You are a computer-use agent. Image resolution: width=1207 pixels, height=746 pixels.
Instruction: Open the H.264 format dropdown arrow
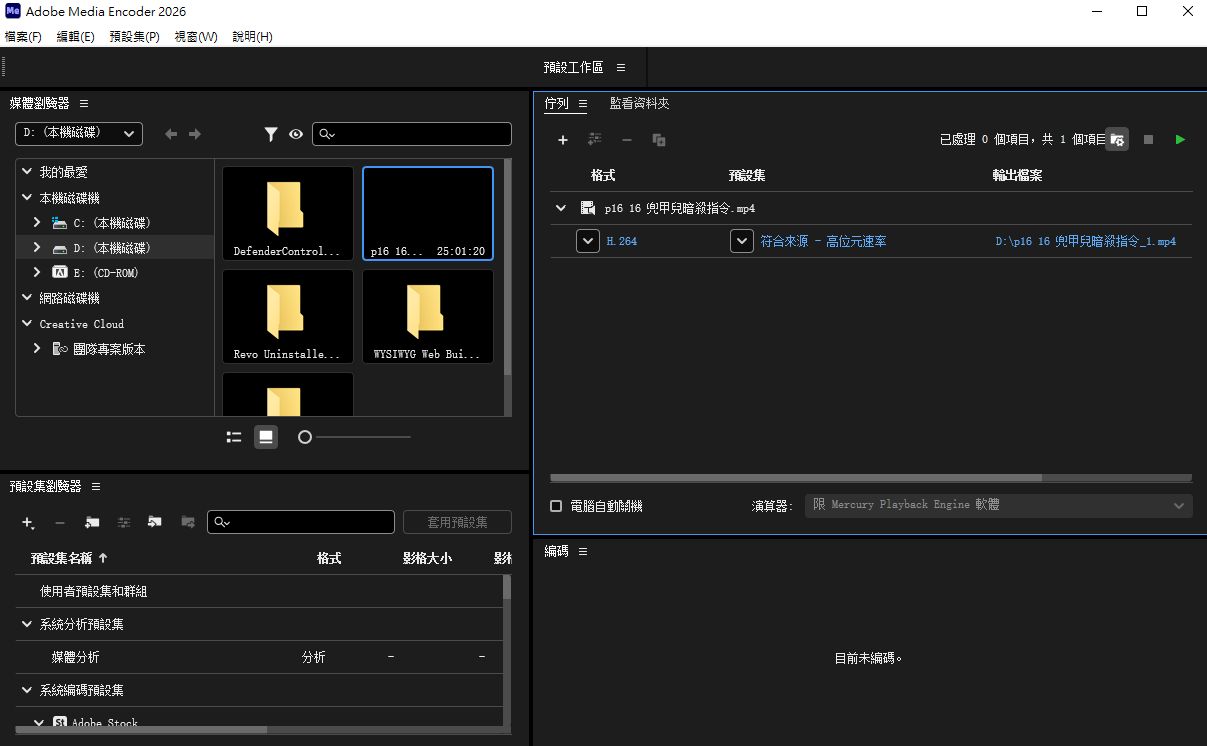588,241
